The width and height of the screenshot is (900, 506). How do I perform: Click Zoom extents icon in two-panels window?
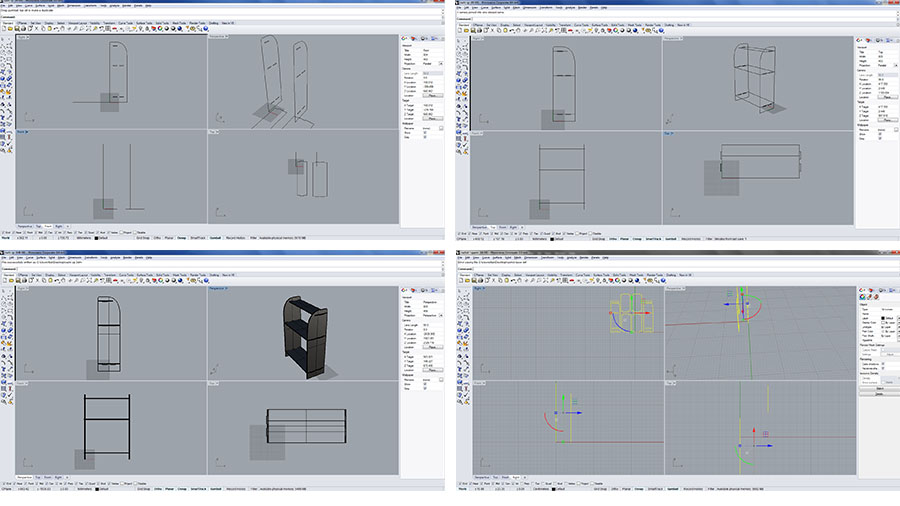point(88,29)
